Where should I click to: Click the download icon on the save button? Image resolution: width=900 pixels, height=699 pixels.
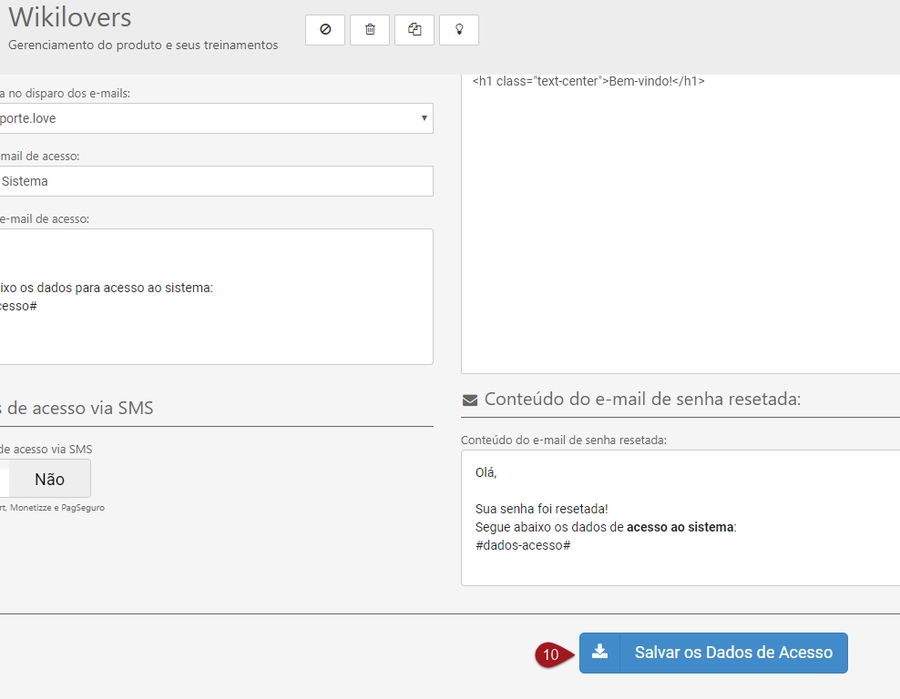coord(599,652)
